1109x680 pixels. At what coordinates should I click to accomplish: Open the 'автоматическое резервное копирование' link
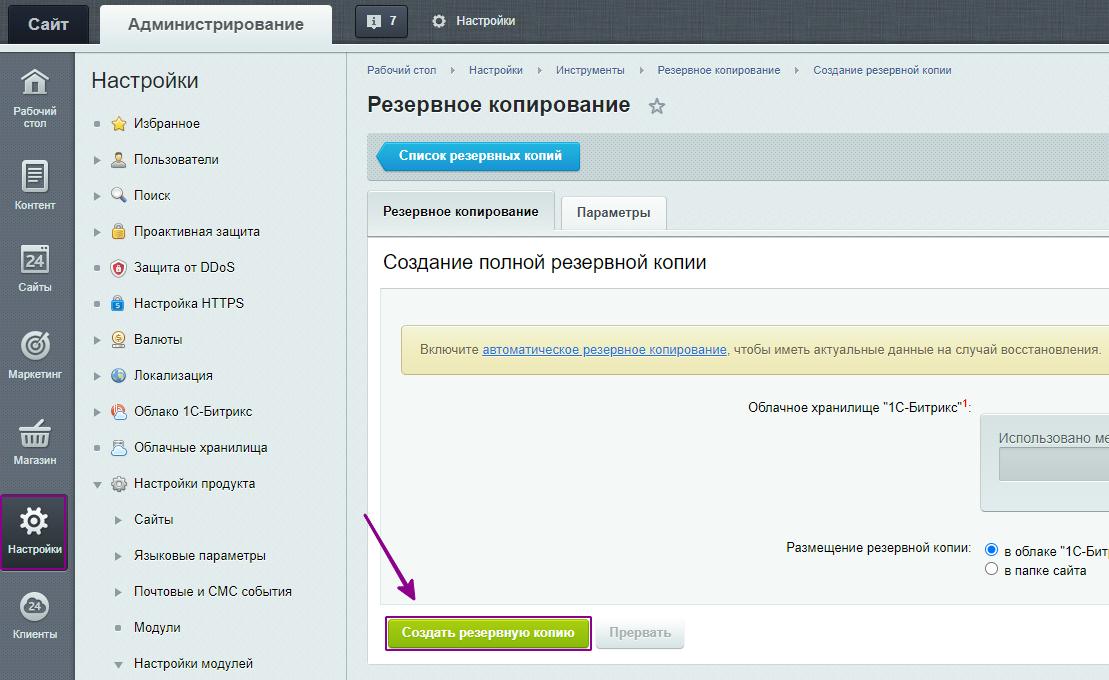(x=604, y=349)
